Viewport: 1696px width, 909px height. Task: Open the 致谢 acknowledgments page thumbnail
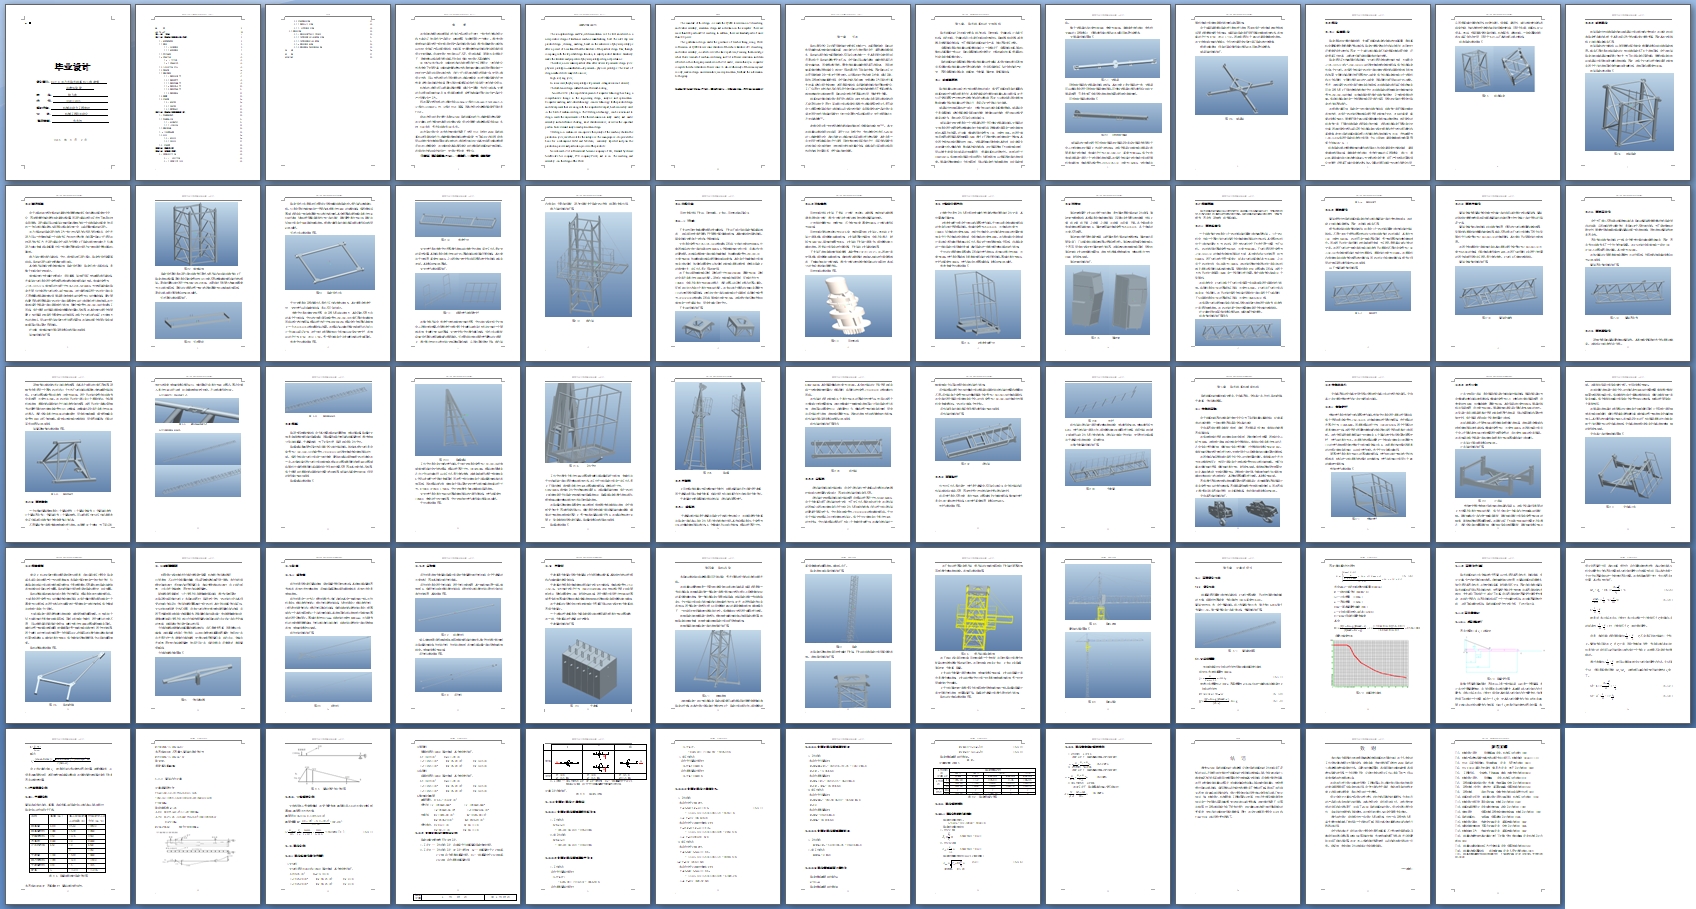[x=1368, y=816]
